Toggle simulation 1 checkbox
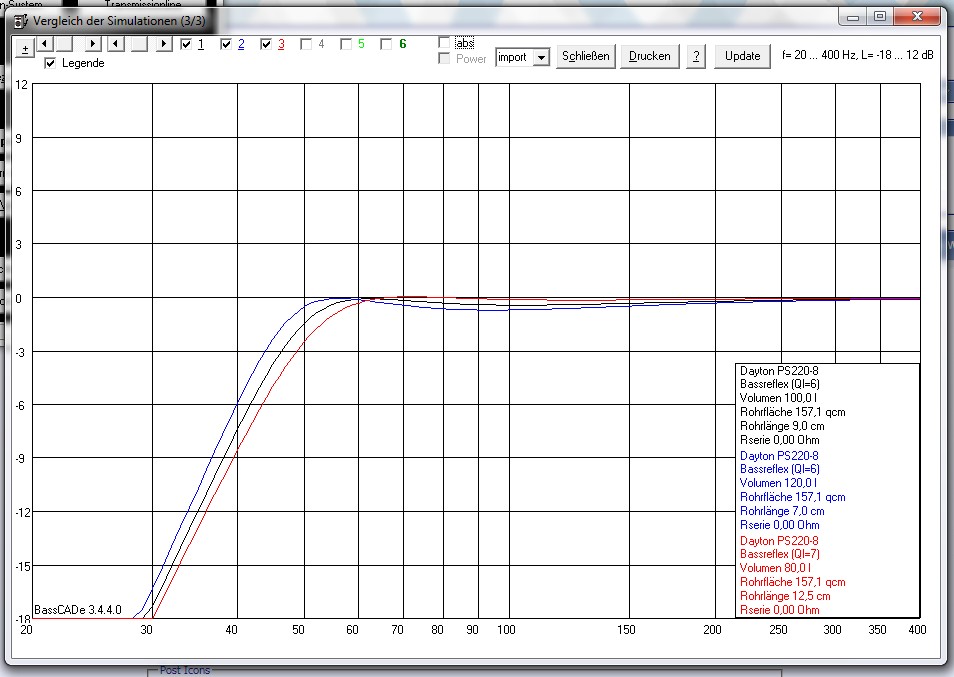Screen dimensions: 954x677 186,44
